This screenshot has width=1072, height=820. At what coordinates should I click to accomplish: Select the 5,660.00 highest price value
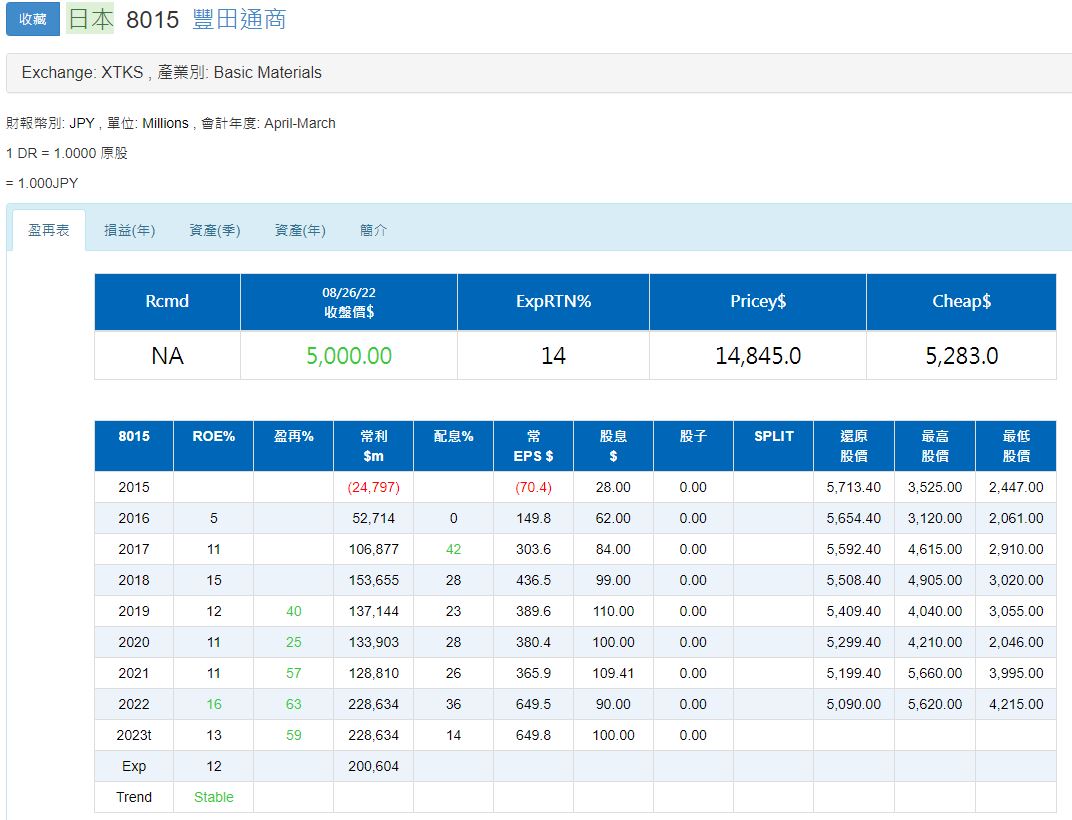click(935, 674)
